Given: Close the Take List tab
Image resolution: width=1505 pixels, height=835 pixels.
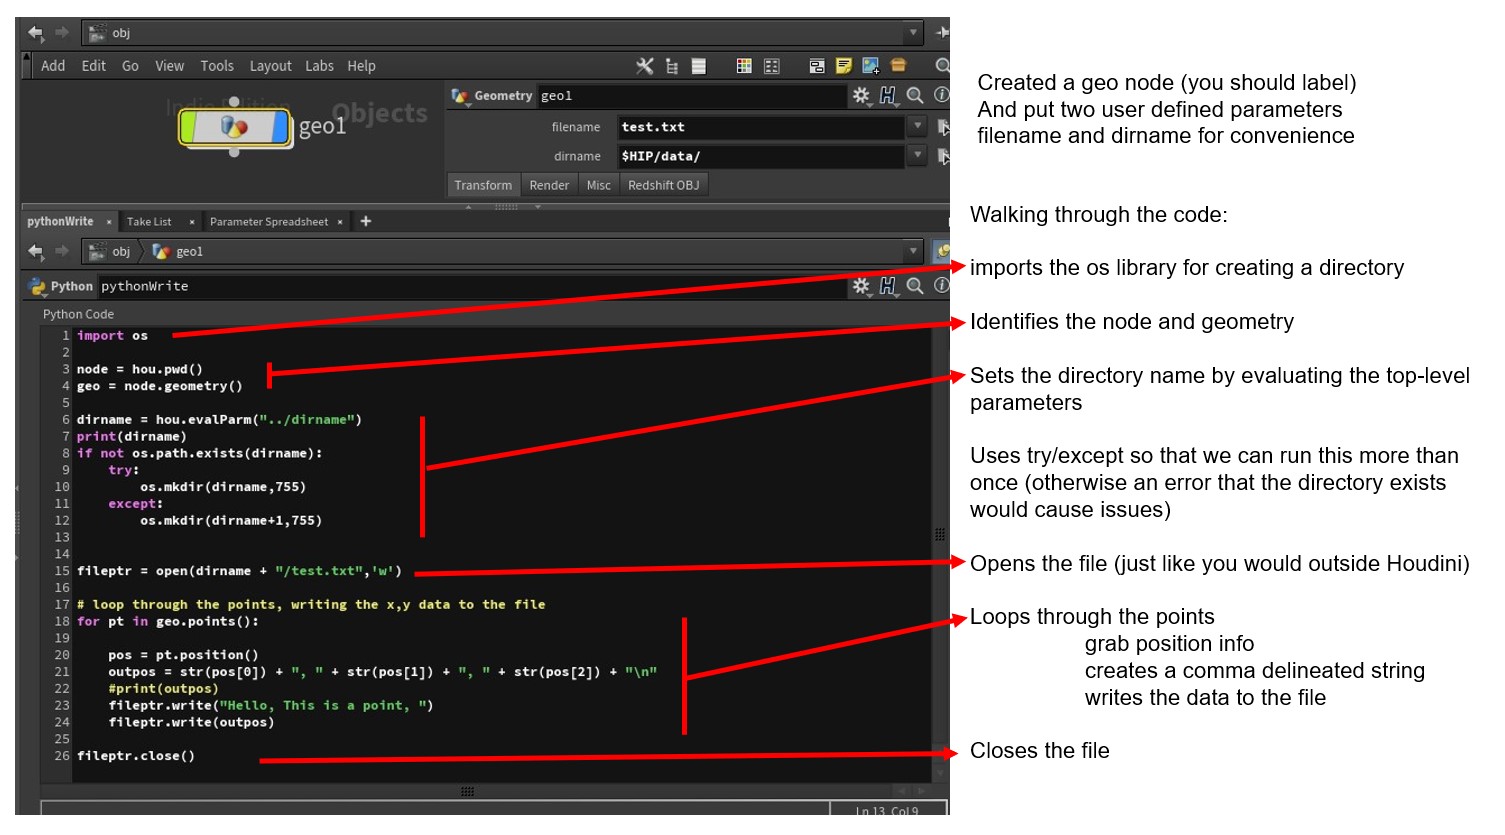Looking at the screenshot, I should [x=191, y=222].
